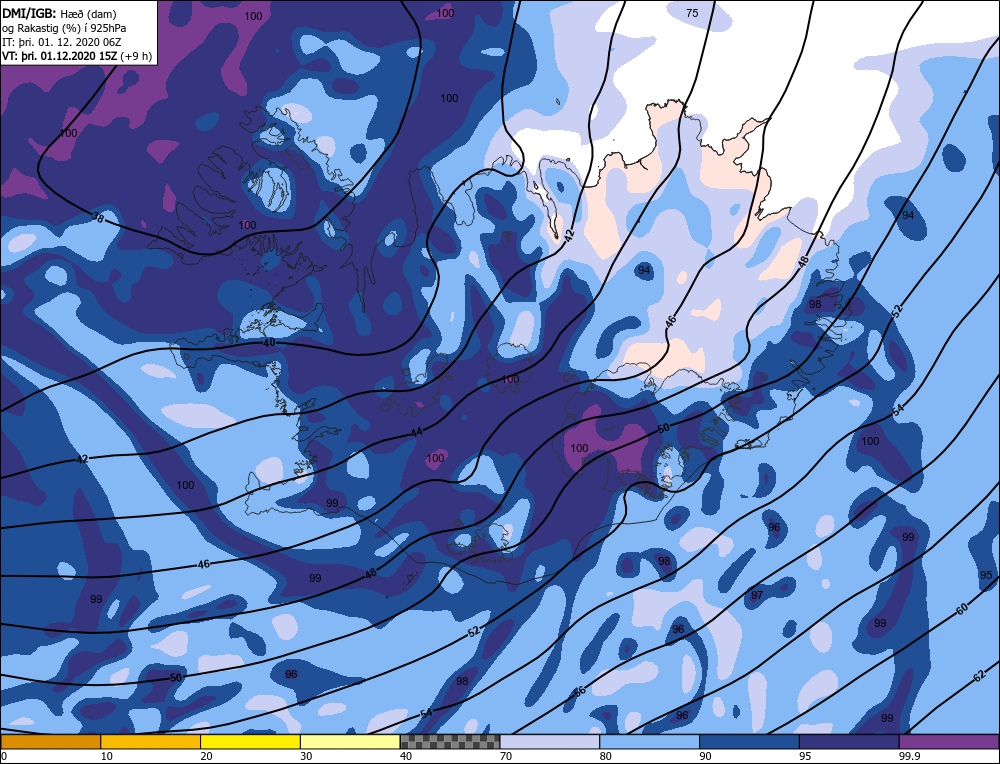Click the legend tick label '20'
This screenshot has height=764, width=1000.
coord(207,756)
